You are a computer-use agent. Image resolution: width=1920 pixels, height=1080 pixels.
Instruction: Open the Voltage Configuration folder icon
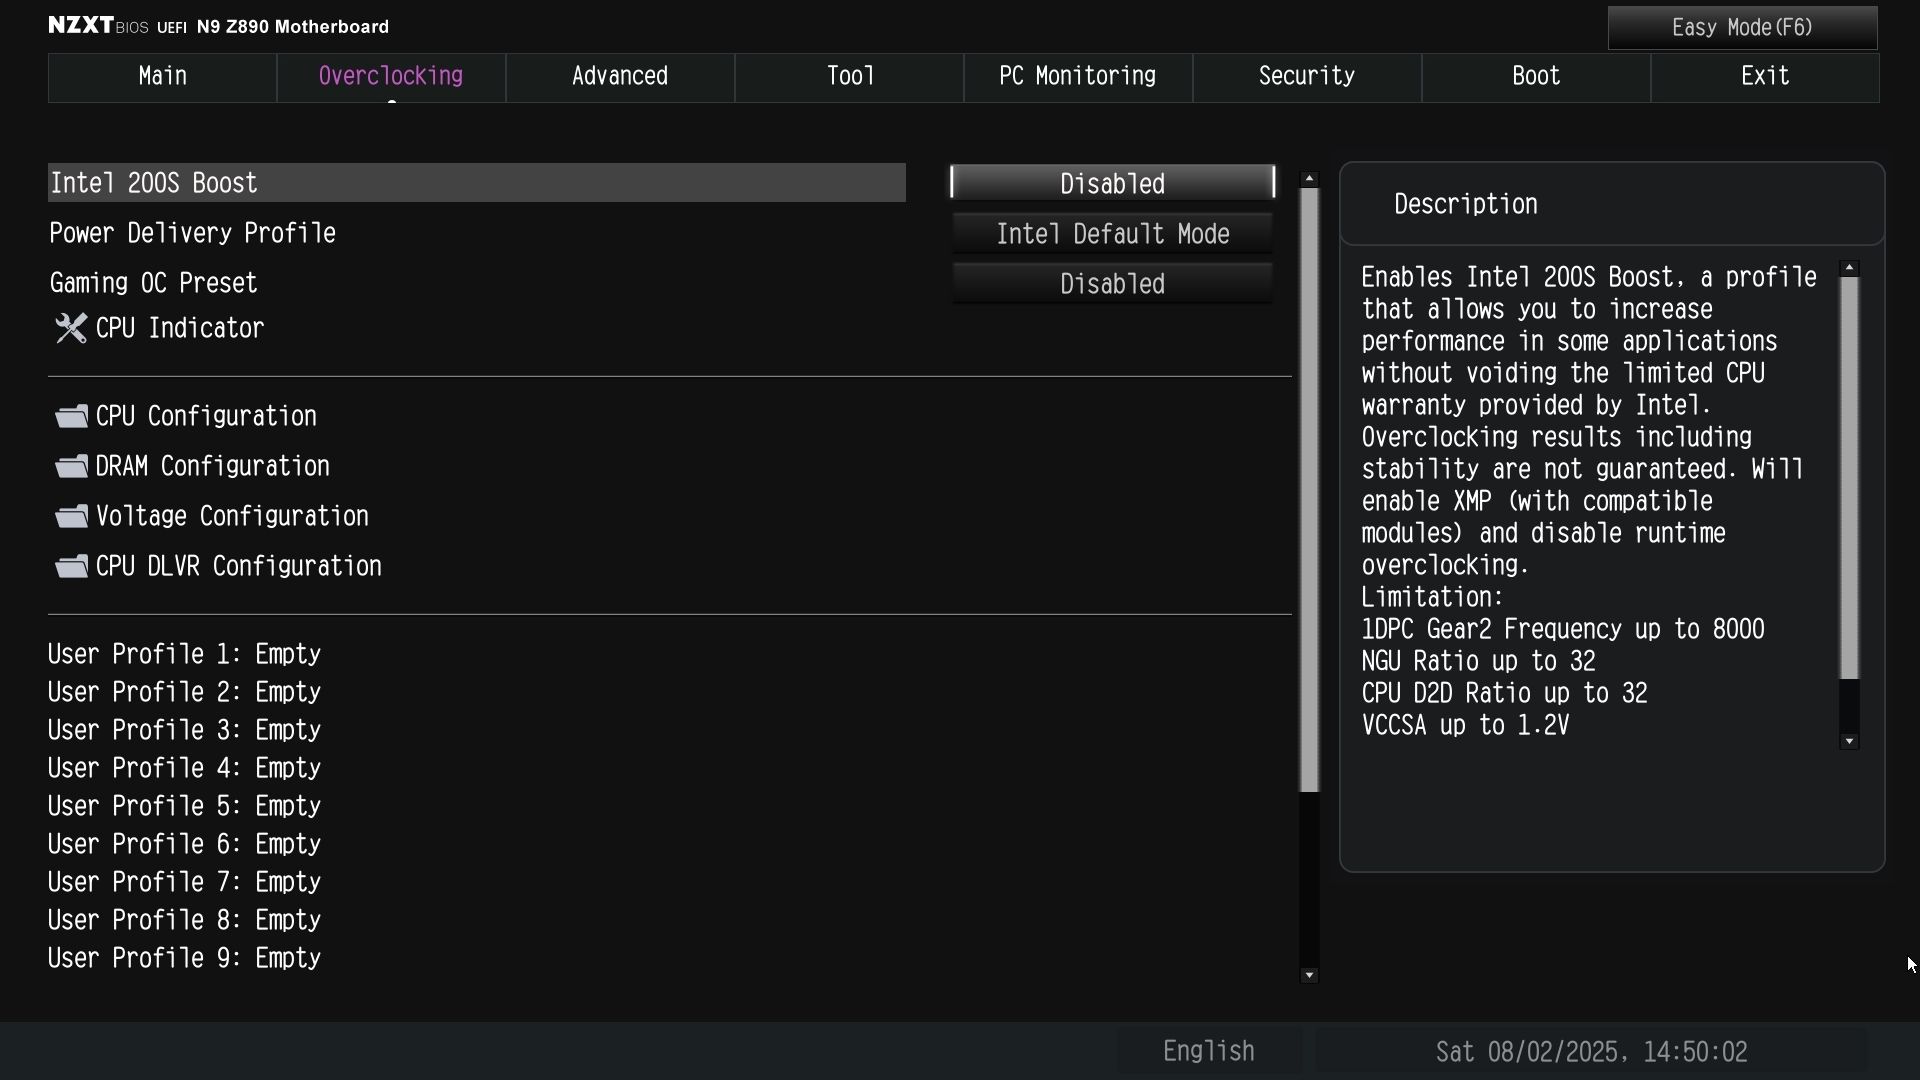point(71,516)
